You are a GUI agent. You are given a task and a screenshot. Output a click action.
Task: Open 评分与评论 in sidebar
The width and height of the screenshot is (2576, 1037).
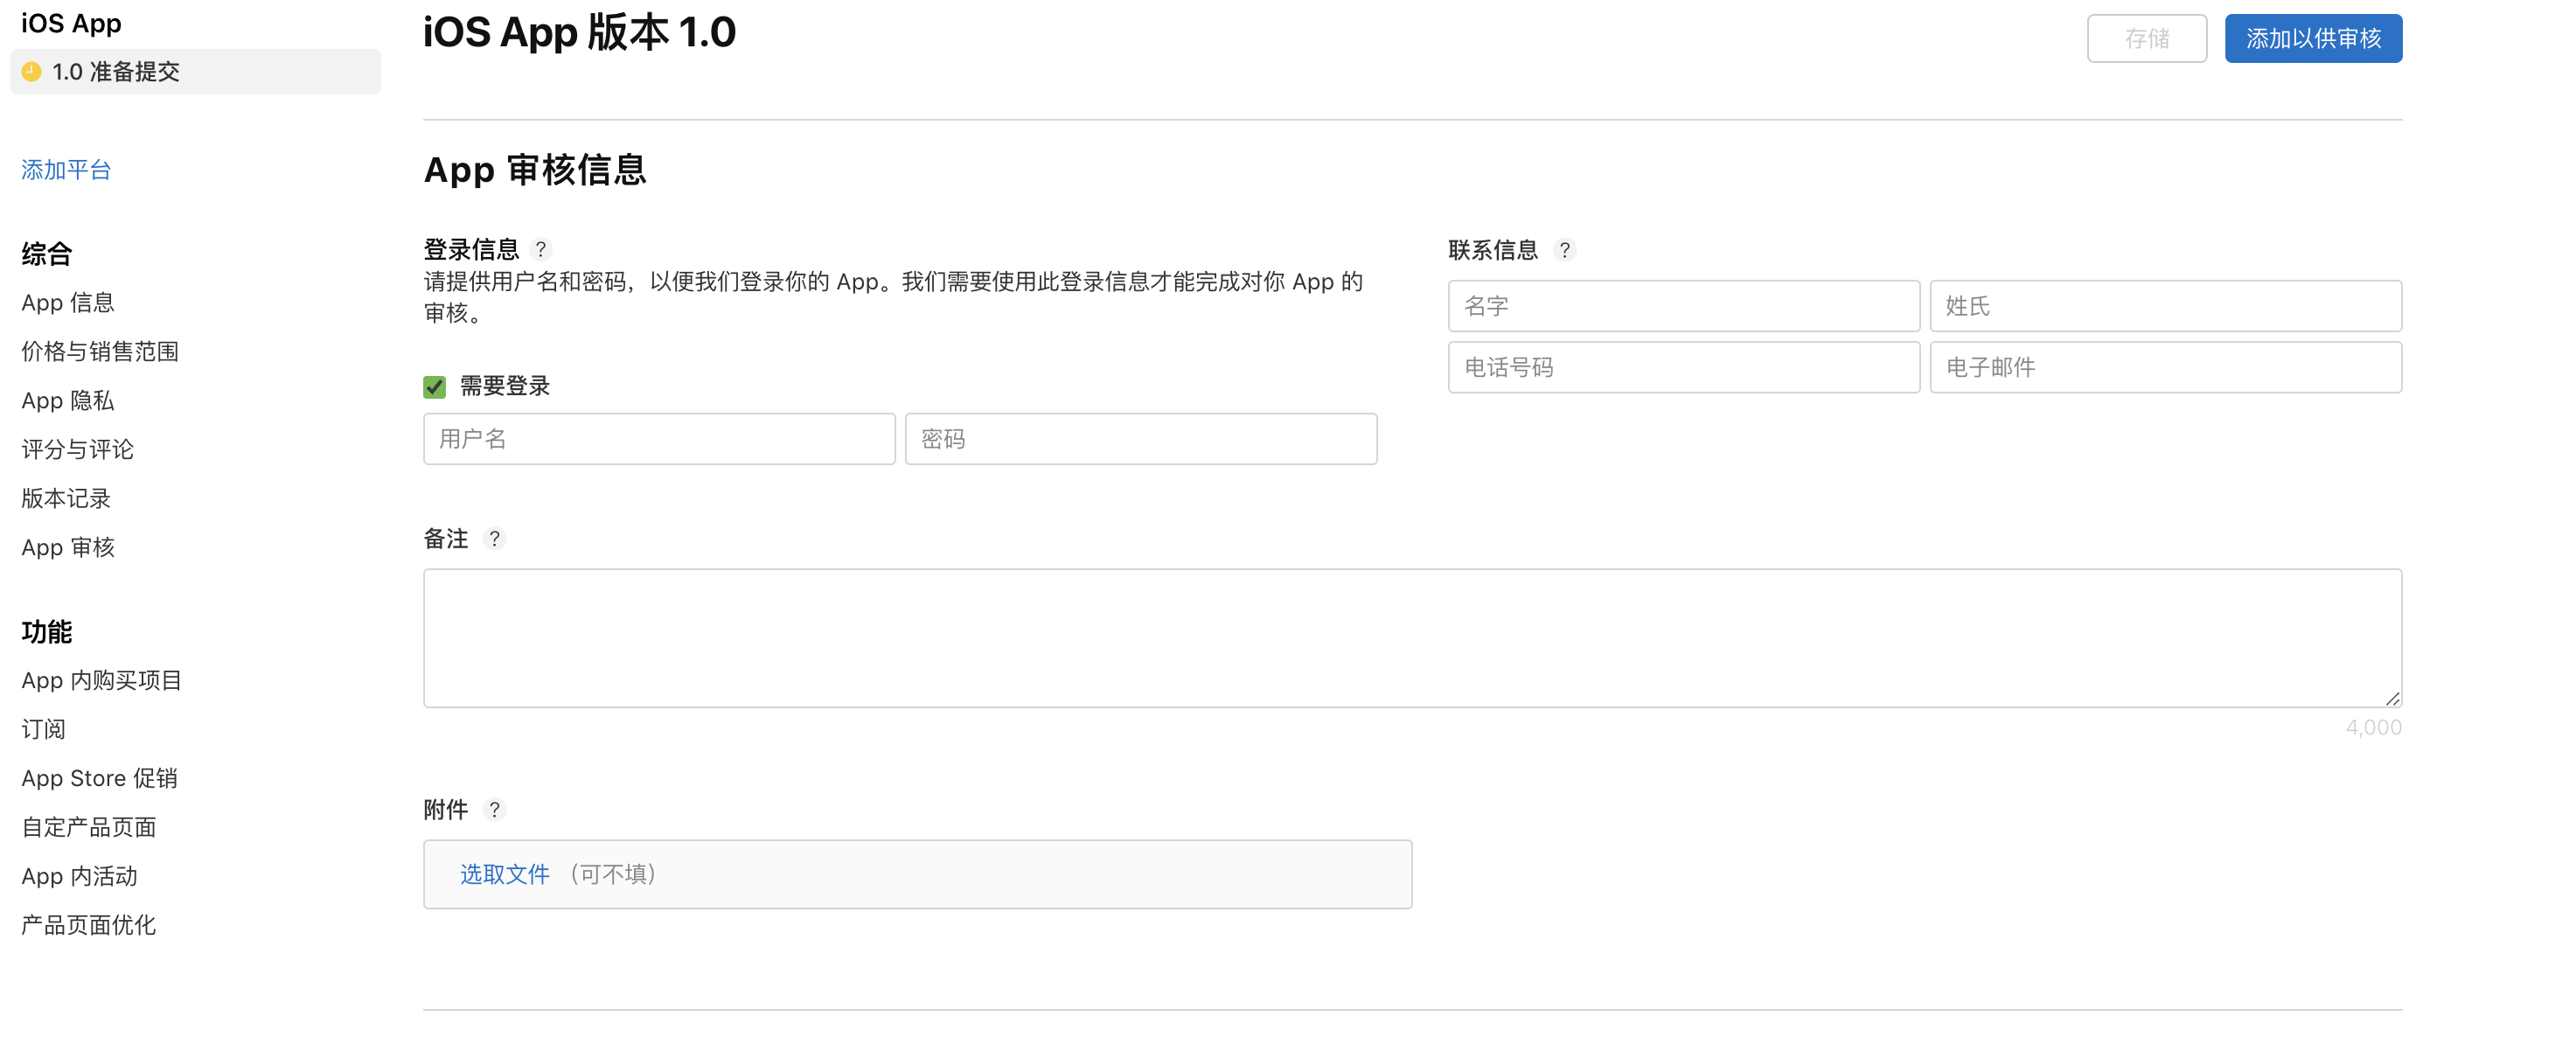(77, 449)
